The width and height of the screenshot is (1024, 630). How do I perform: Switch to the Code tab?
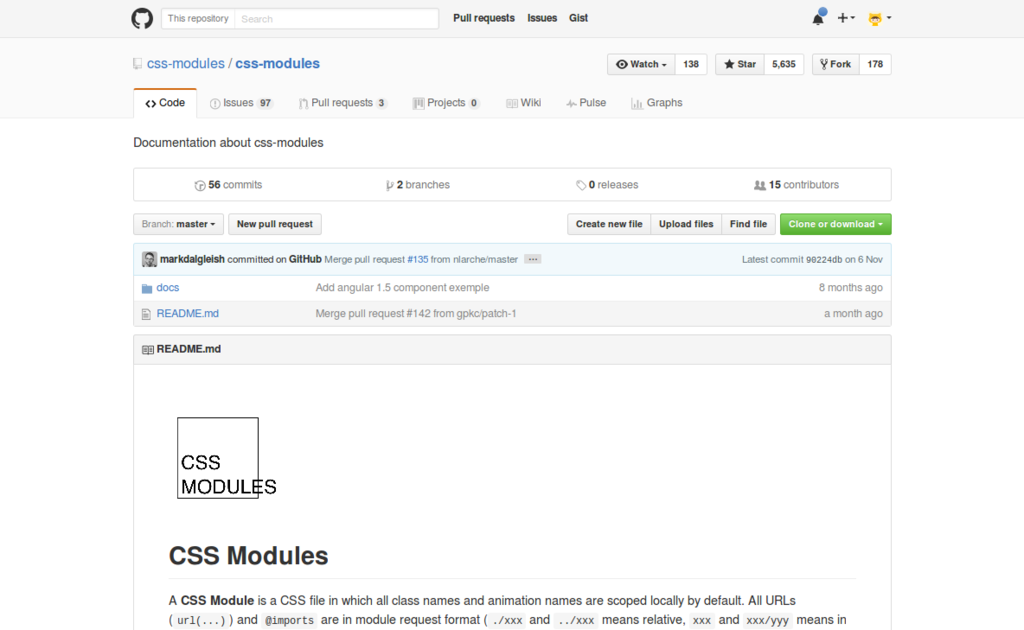tap(165, 103)
